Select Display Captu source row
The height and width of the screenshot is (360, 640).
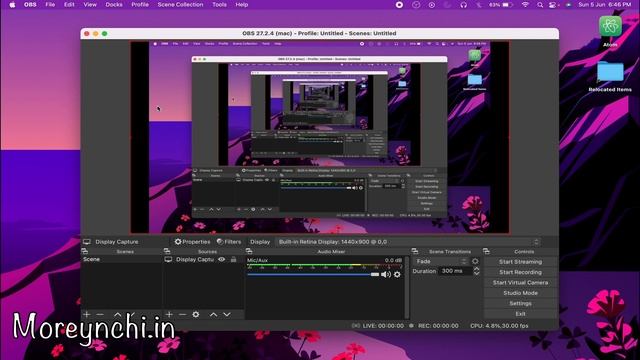[x=203, y=260]
